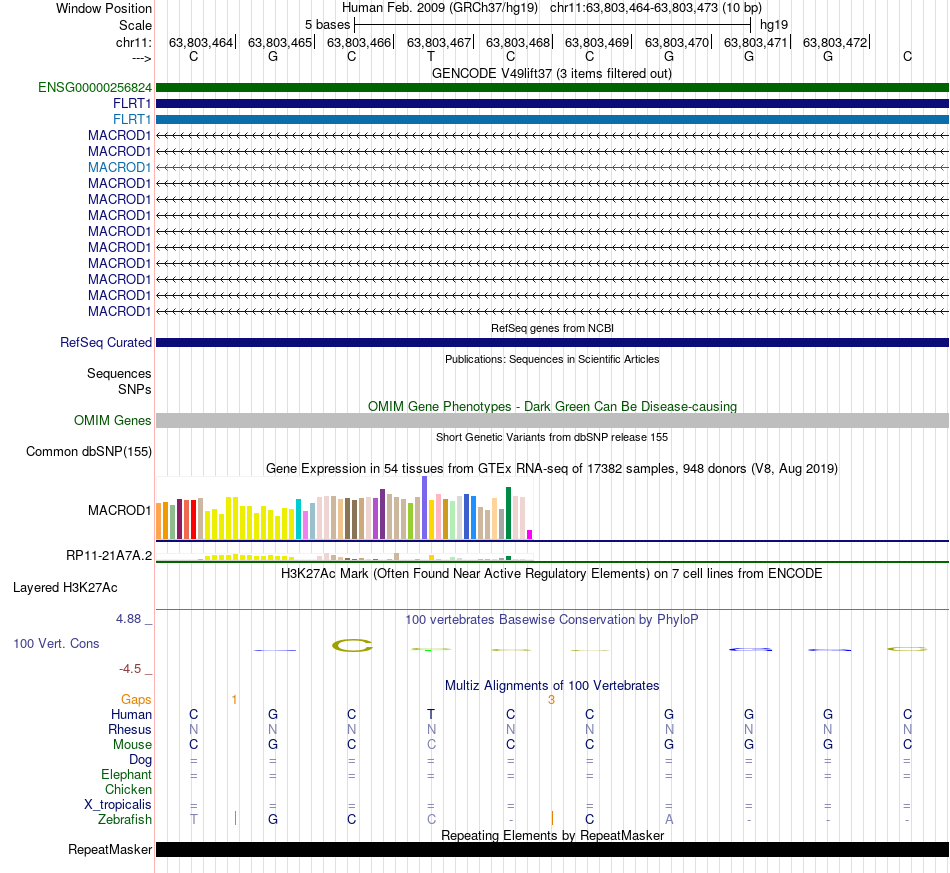This screenshot has height=873, width=950.
Task: Click the Elephant species label
Action: point(127,775)
